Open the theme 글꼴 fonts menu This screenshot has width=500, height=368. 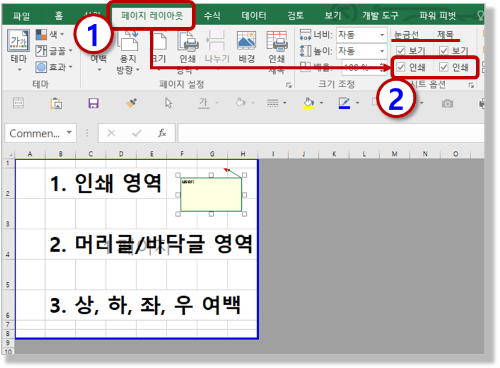[x=54, y=51]
